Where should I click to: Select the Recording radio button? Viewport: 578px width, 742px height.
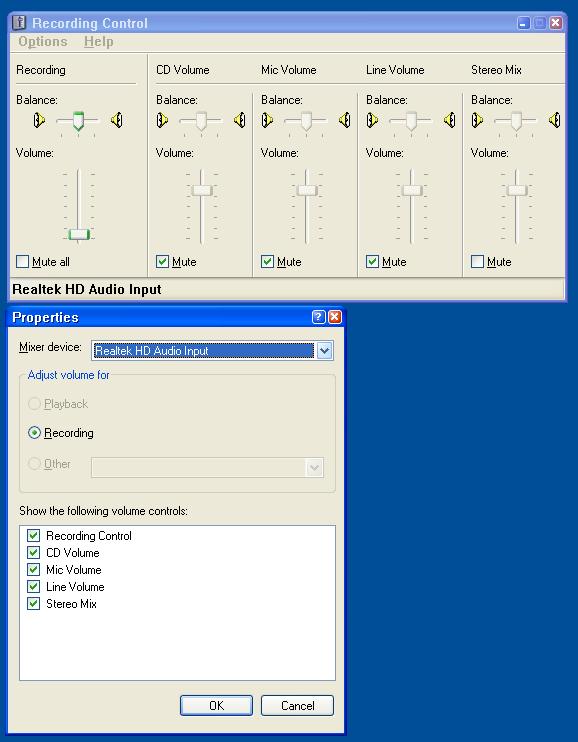(34, 433)
